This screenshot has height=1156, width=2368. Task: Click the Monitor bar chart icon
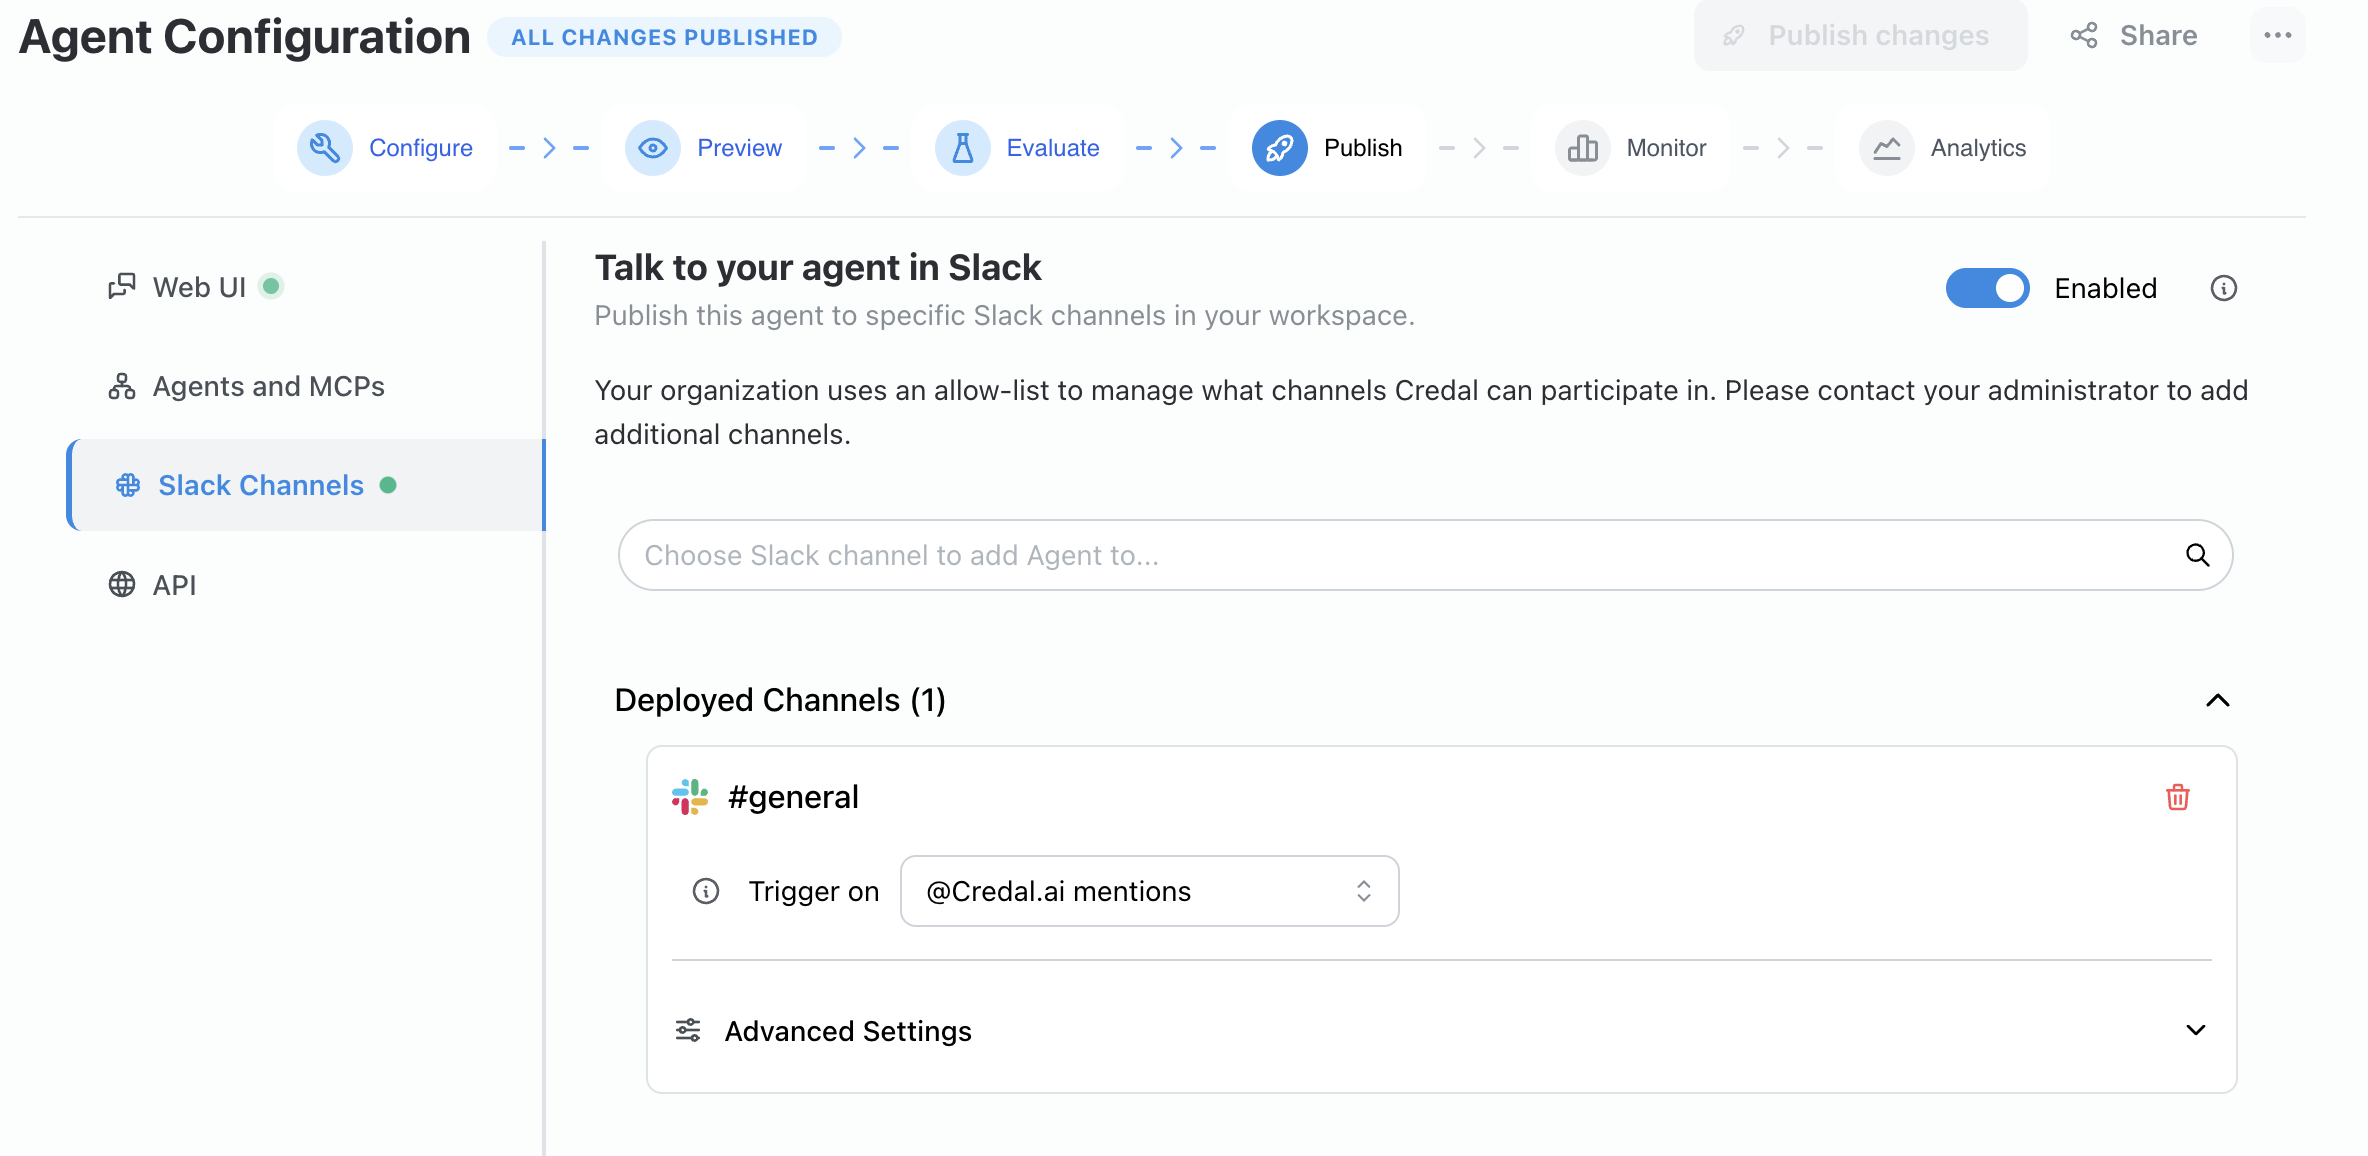point(1582,148)
